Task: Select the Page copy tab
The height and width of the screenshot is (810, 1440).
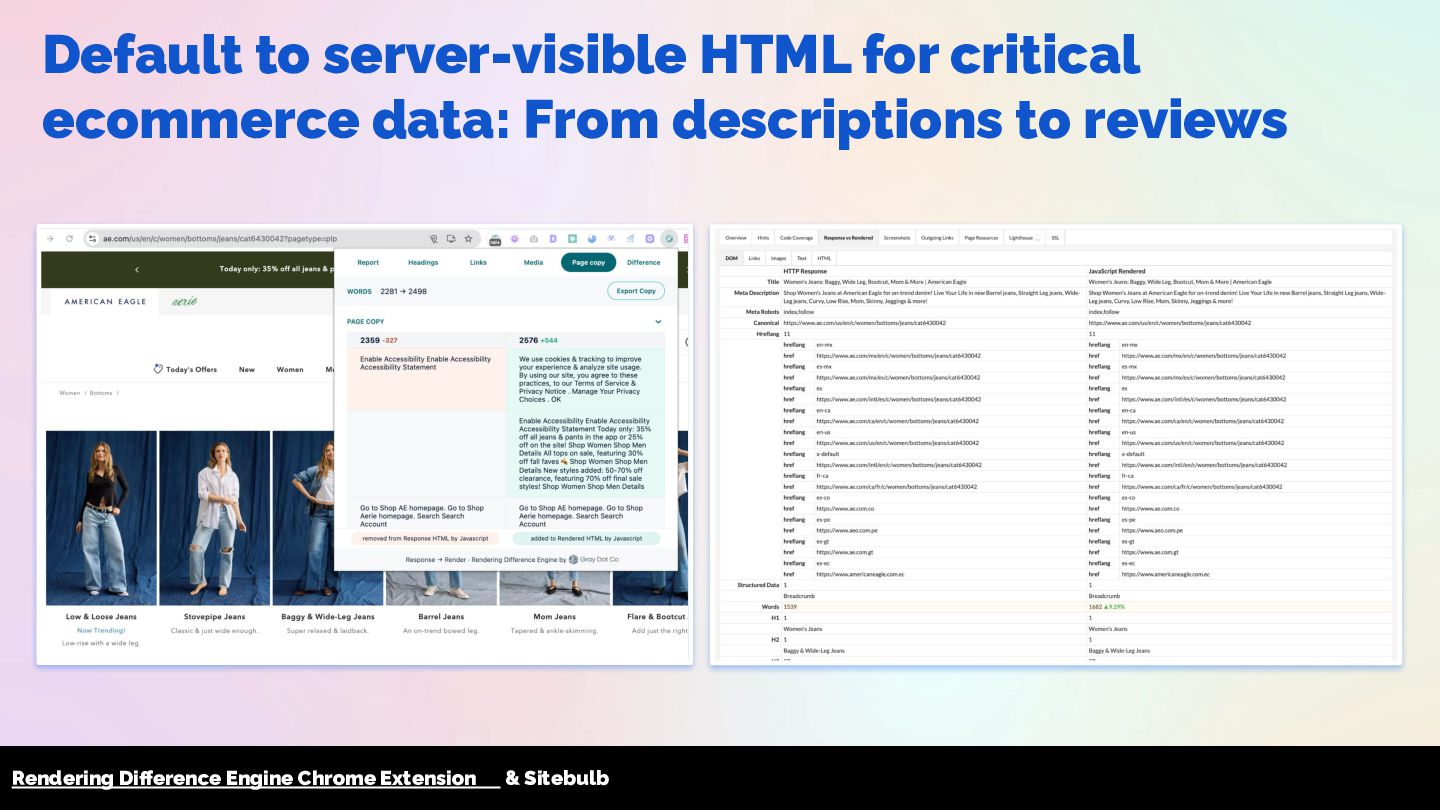Action: tap(588, 262)
